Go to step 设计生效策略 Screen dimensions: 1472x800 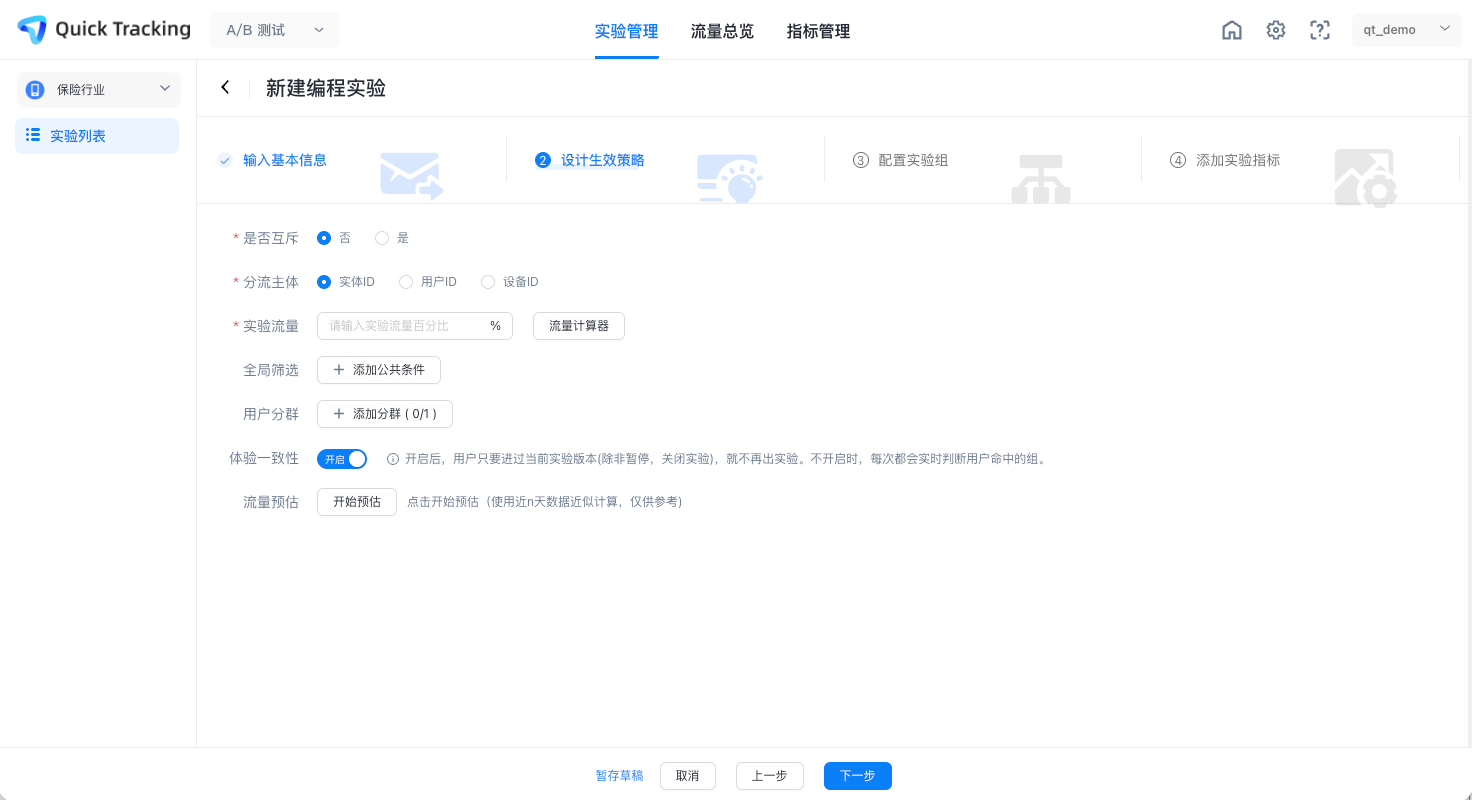tap(603, 160)
